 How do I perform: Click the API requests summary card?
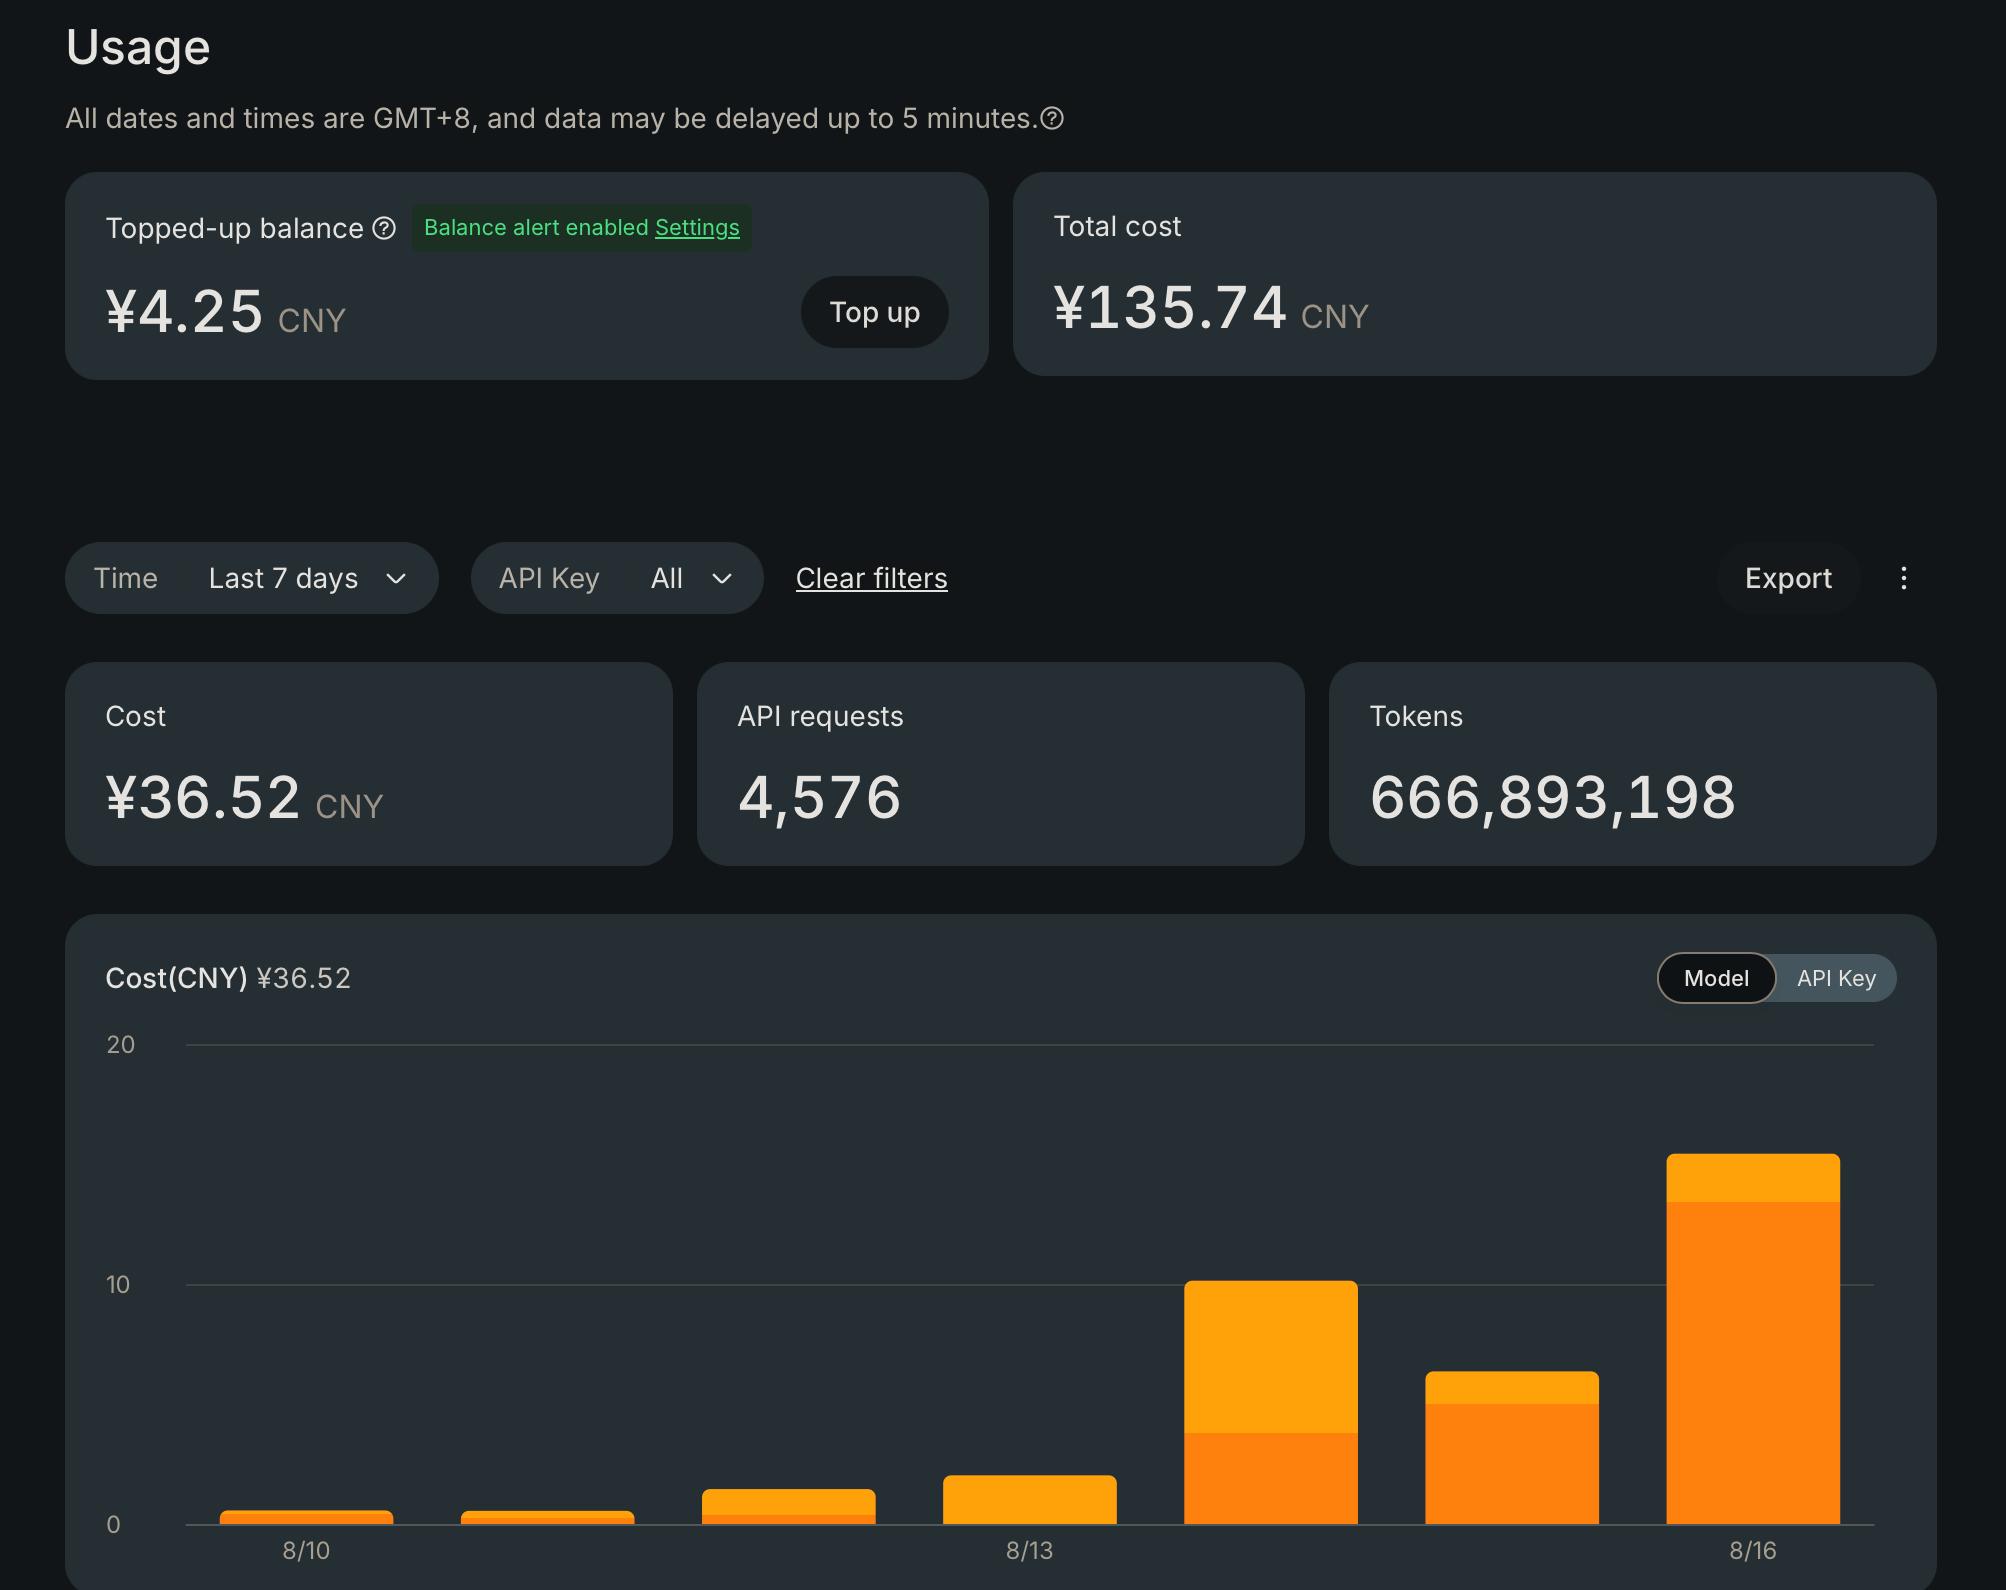(x=1000, y=764)
